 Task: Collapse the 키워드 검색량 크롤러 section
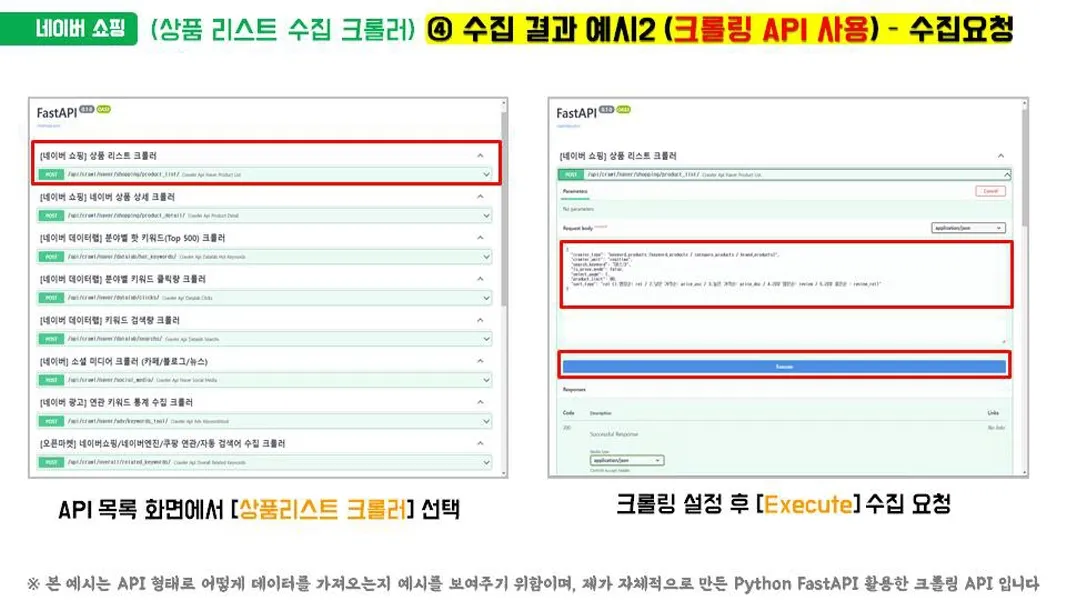click(x=480, y=320)
